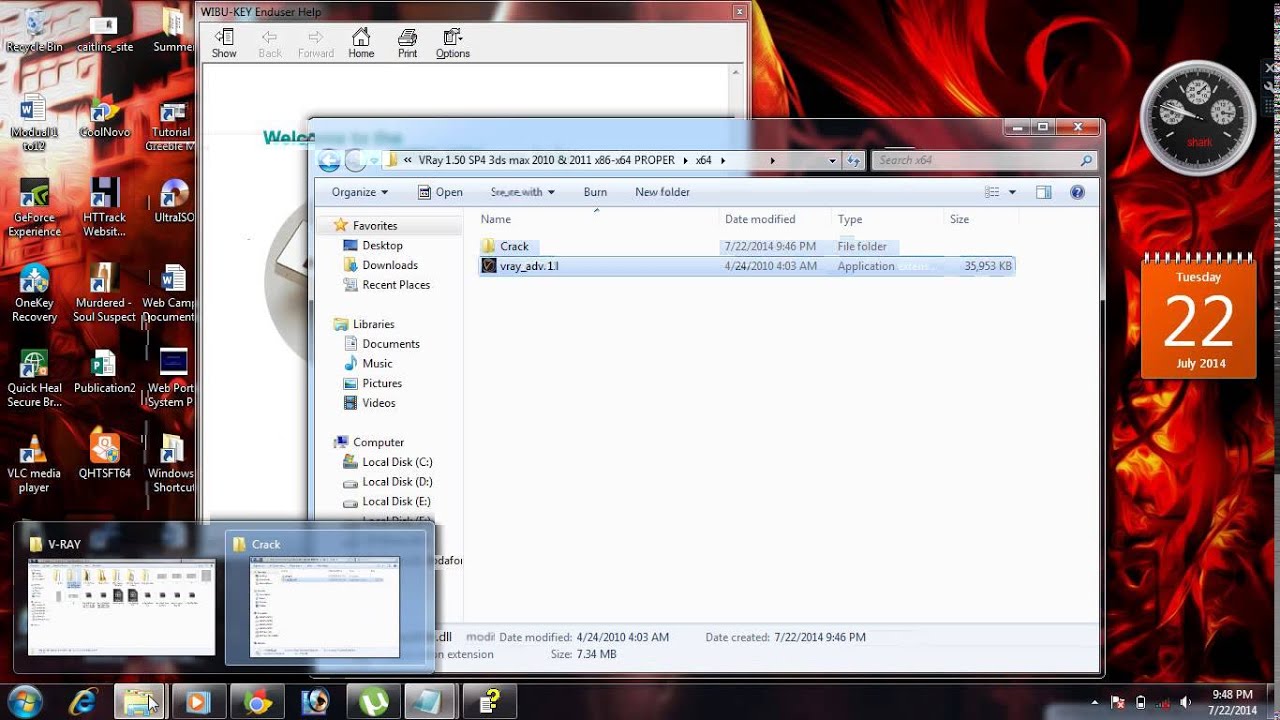
Task: Open Windows Media Player taskbar icon
Action: (x=198, y=702)
